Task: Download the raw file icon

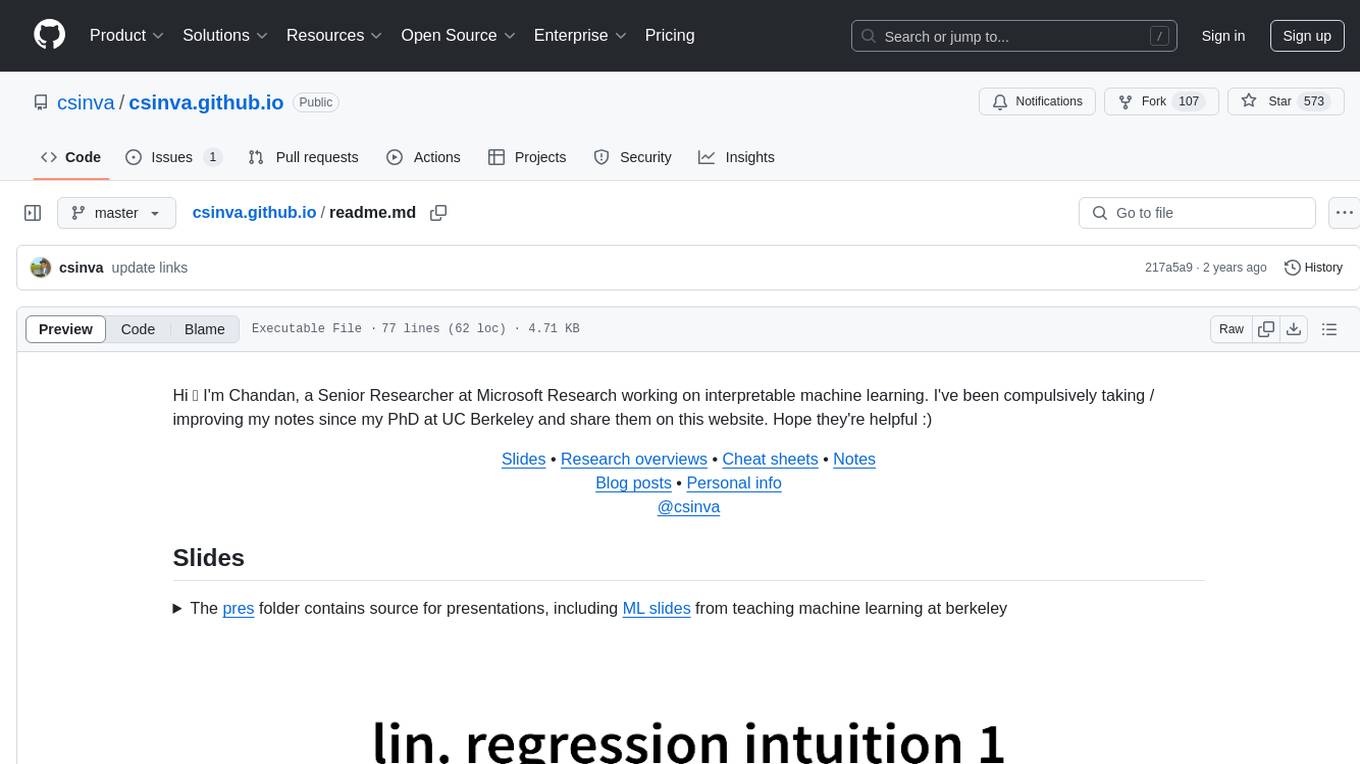Action: (1293, 329)
